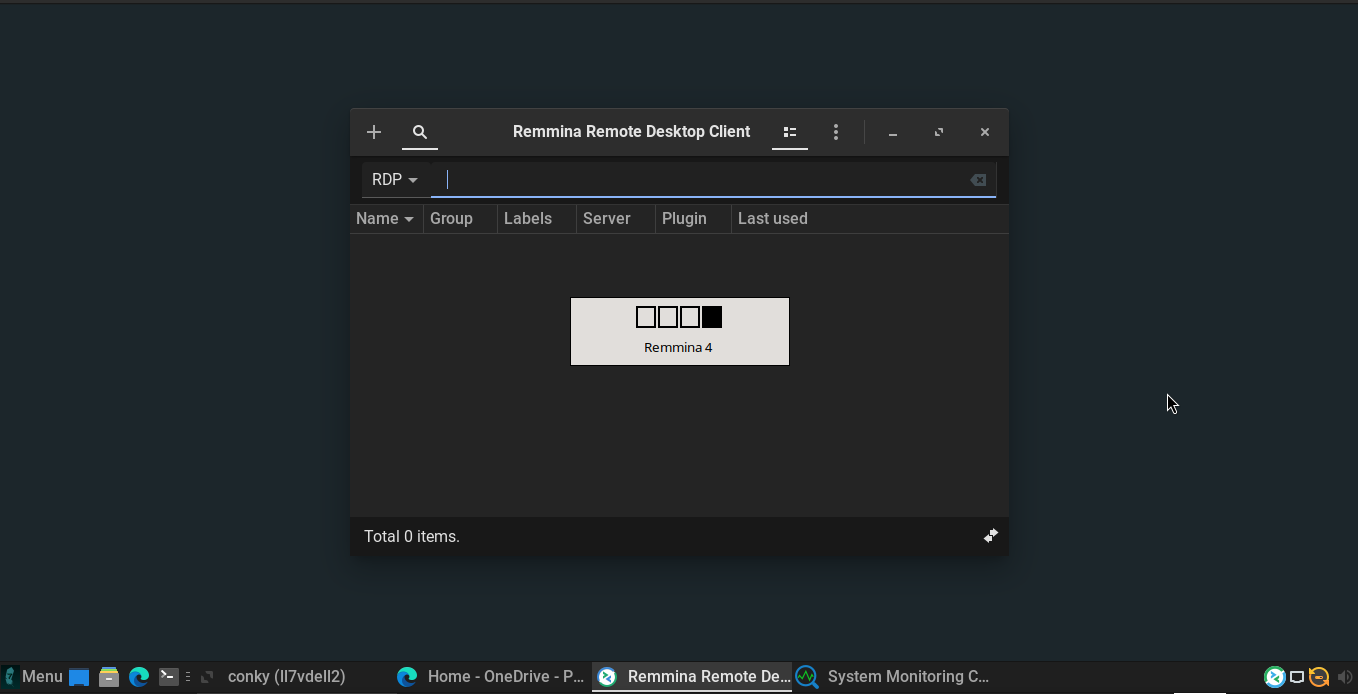The width and height of the screenshot is (1358, 694).
Task: Click the 'Total 0 items.' status text
Action: click(x=412, y=537)
